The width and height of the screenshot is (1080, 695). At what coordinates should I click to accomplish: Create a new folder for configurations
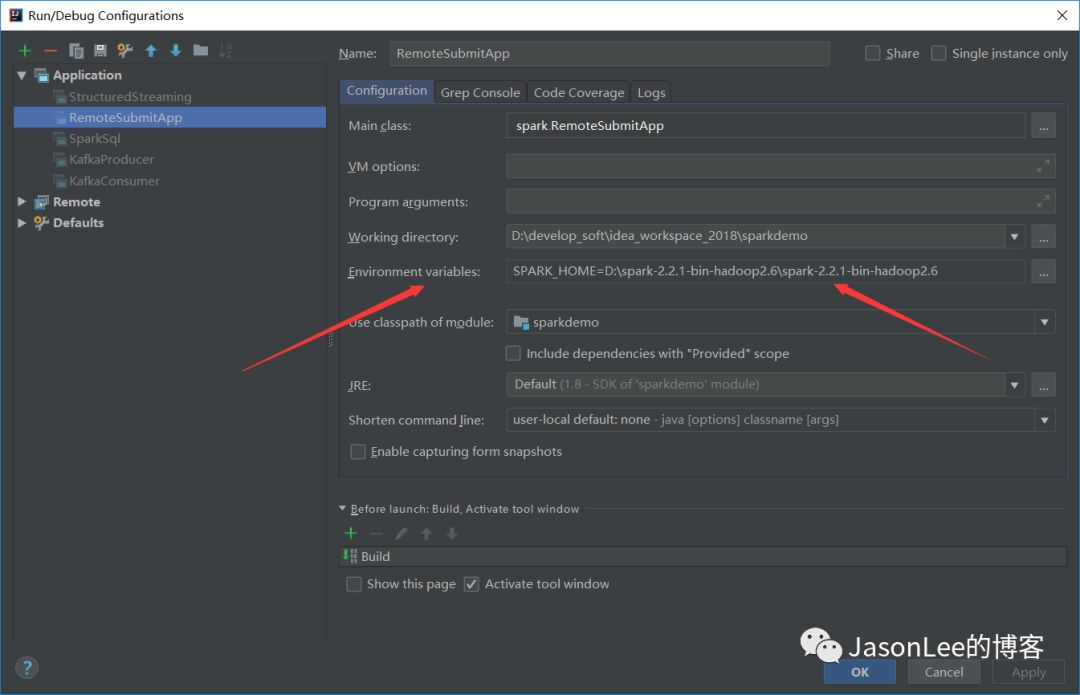(x=200, y=50)
